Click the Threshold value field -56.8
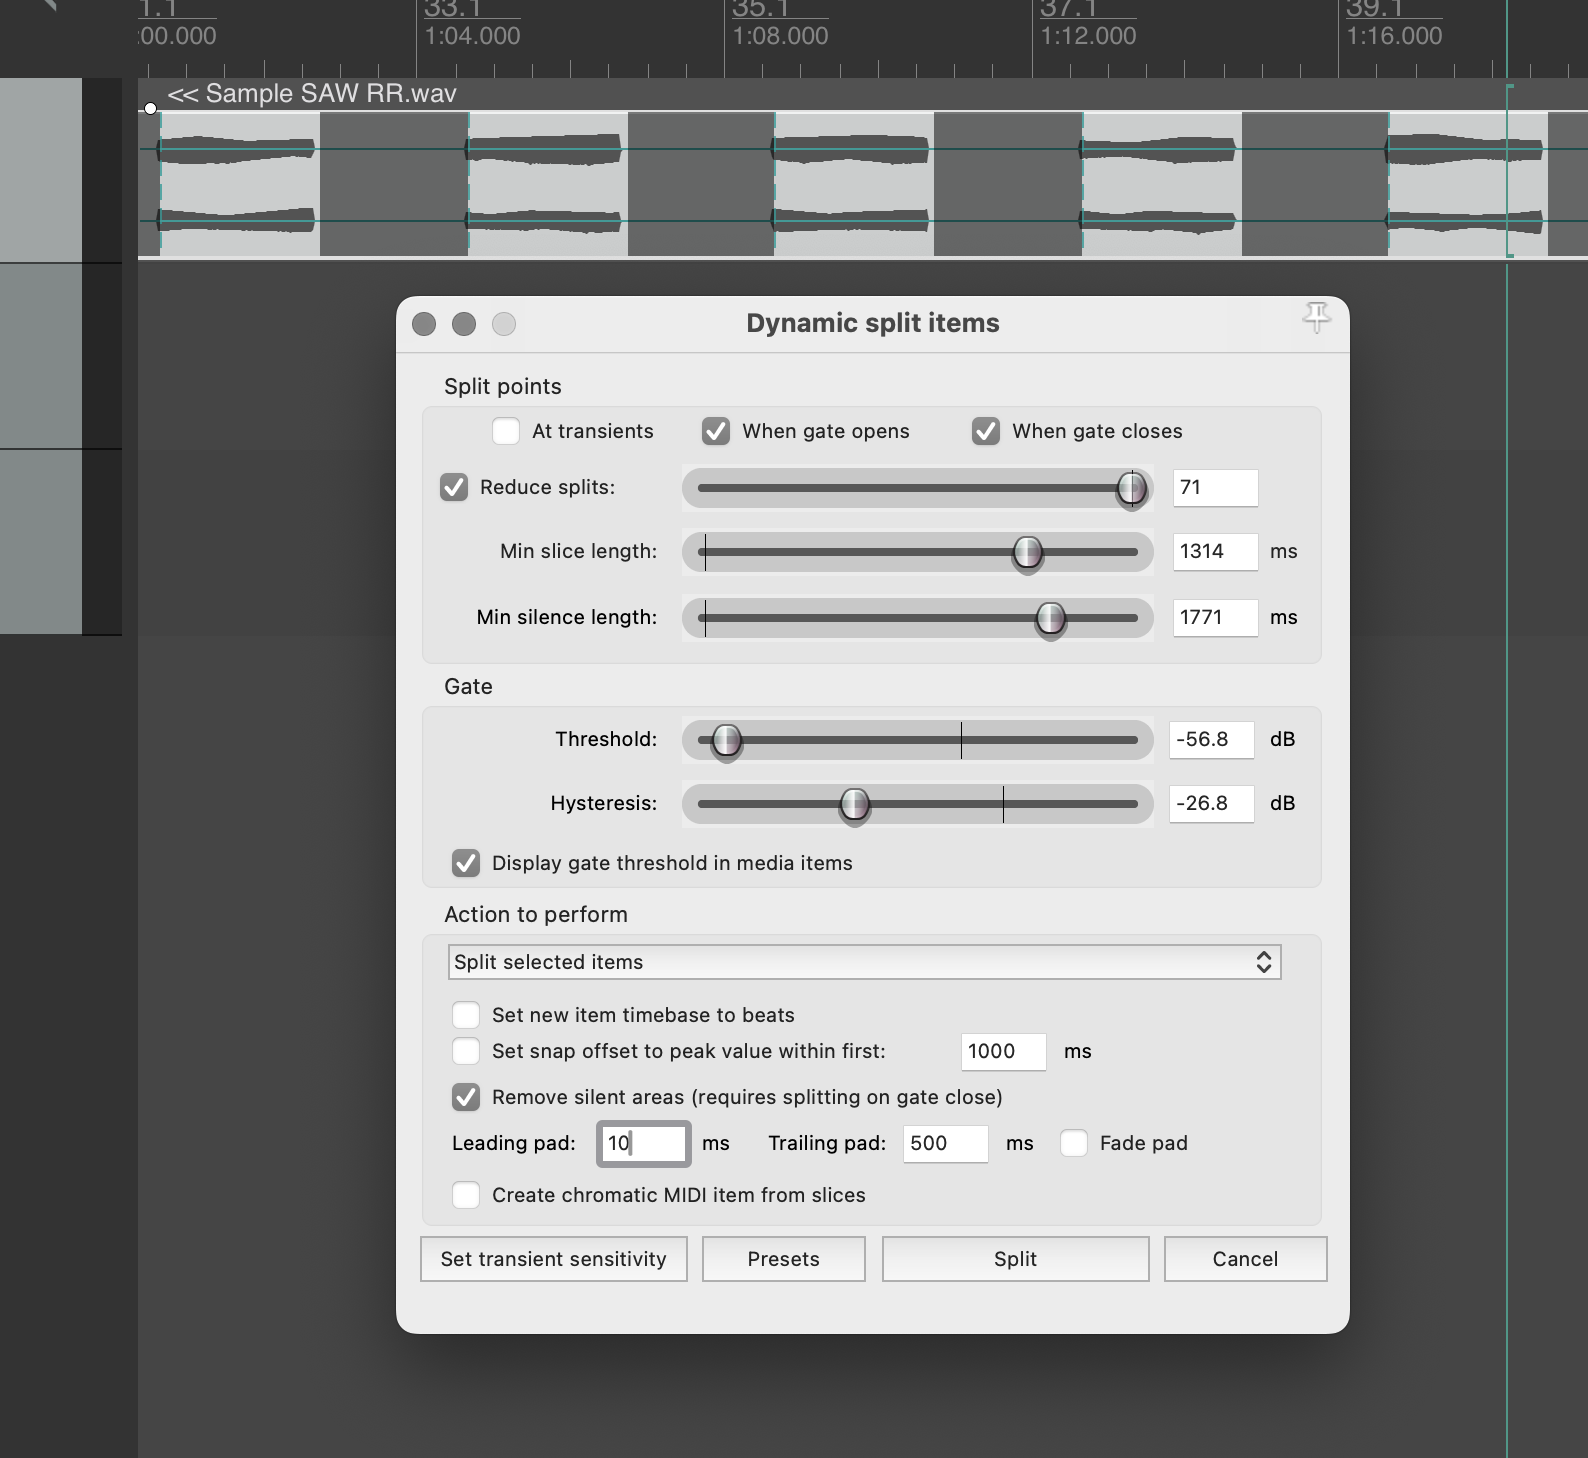Viewport: 1588px width, 1458px height. [1212, 739]
